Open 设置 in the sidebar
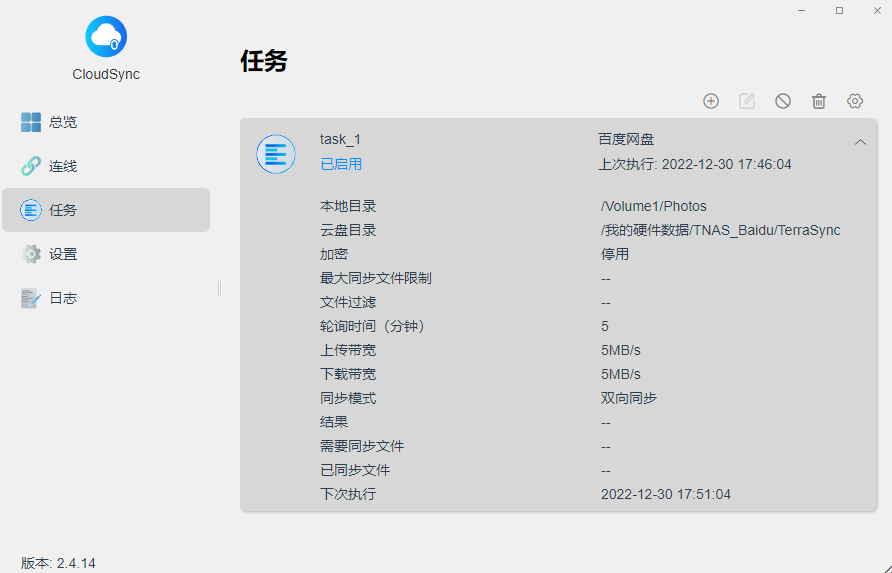The image size is (892, 573). (x=62, y=254)
